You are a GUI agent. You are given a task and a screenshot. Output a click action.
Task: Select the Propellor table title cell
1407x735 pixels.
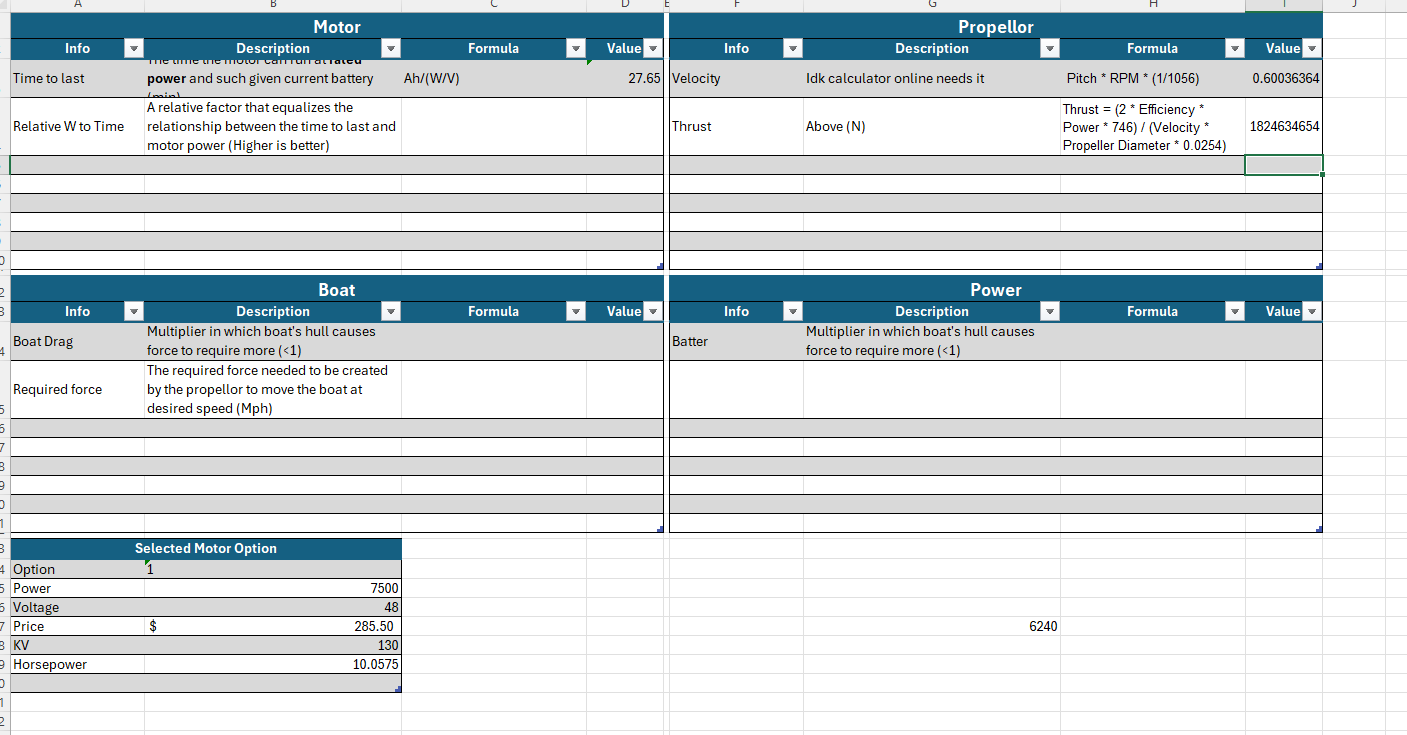pos(996,26)
